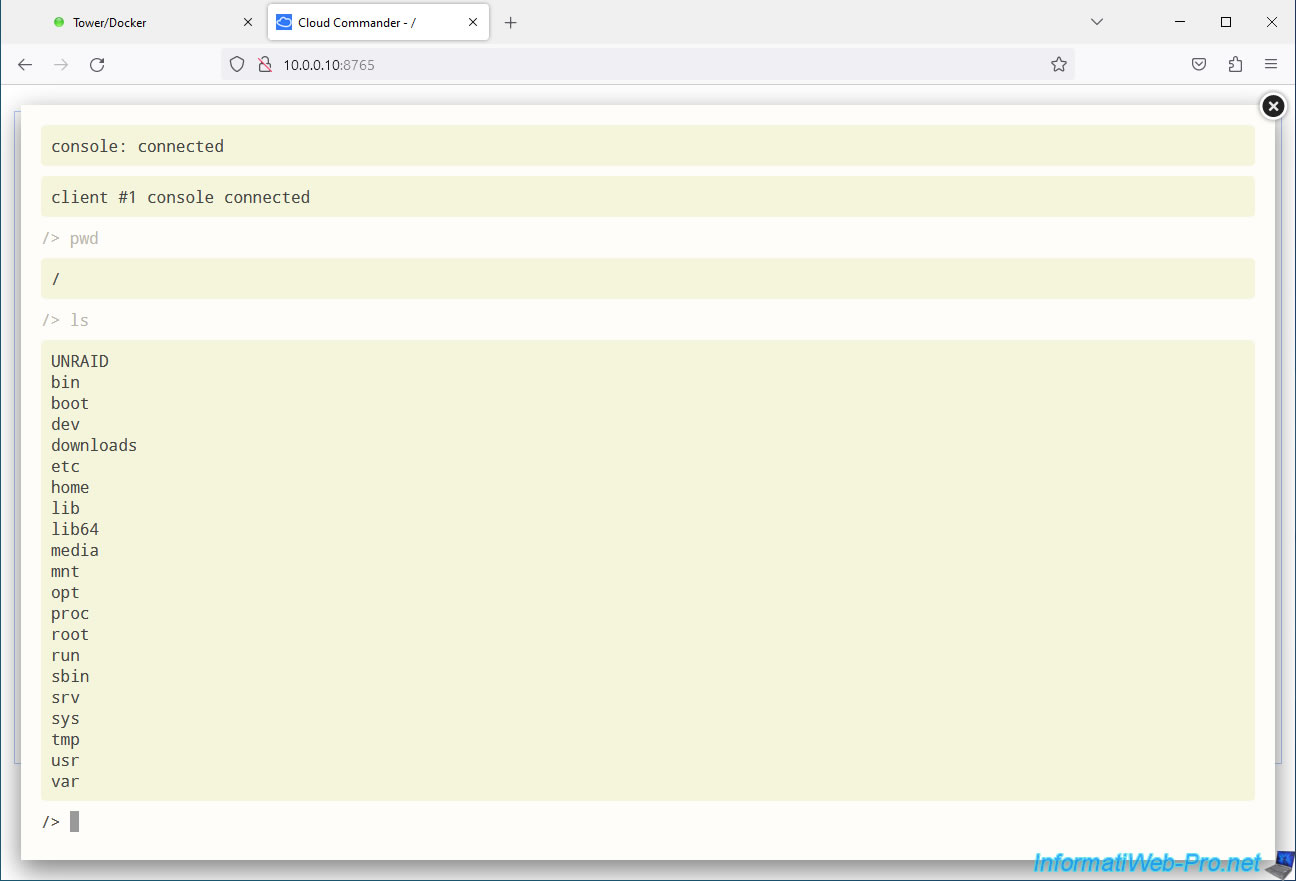Click the previous 'pwd' command line
The height and width of the screenshot is (881, 1296).
click(x=84, y=238)
